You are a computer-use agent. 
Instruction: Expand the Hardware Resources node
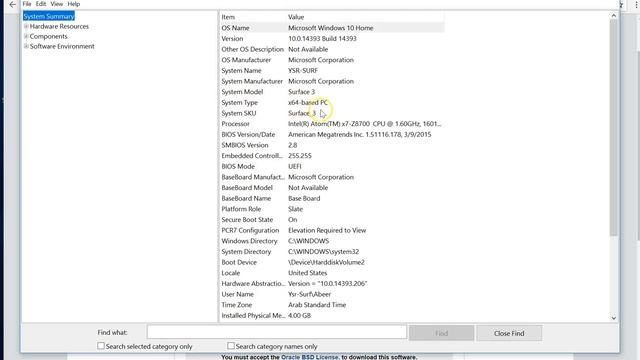pyautogui.click(x=26, y=26)
